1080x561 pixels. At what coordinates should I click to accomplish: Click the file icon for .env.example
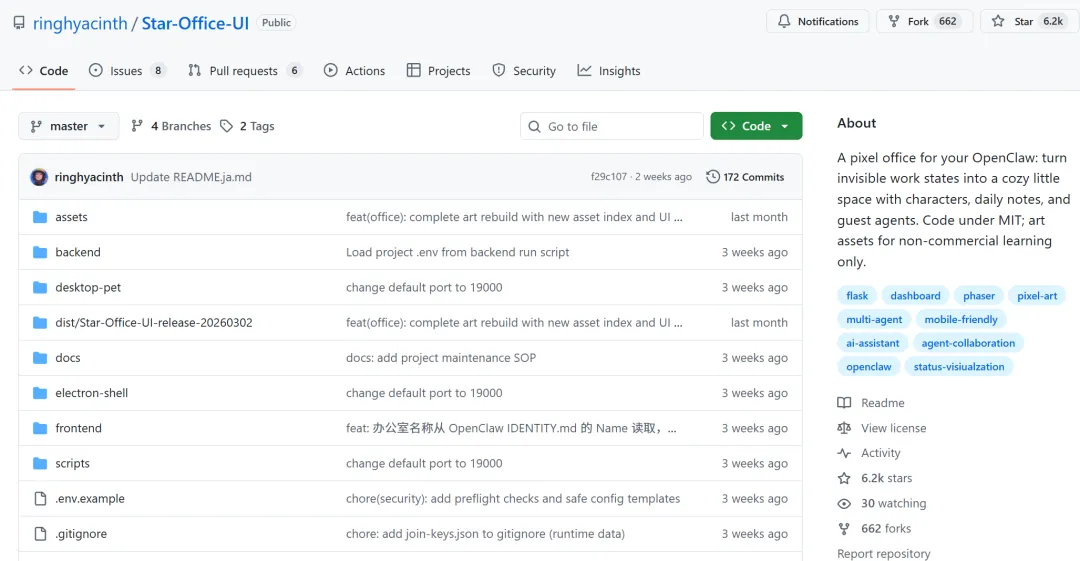point(40,498)
